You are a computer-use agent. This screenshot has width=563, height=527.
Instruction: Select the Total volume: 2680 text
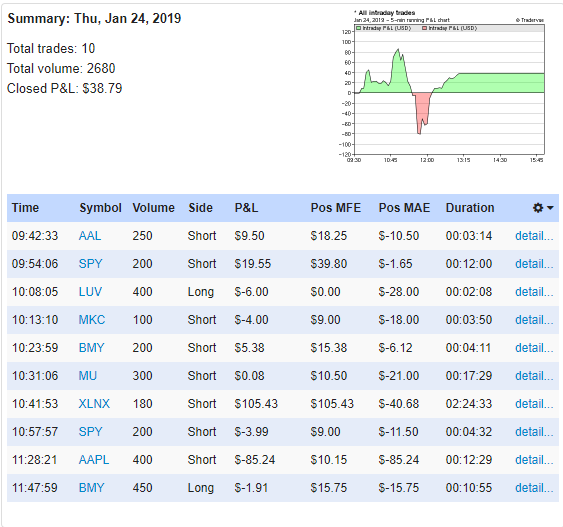pos(61,68)
